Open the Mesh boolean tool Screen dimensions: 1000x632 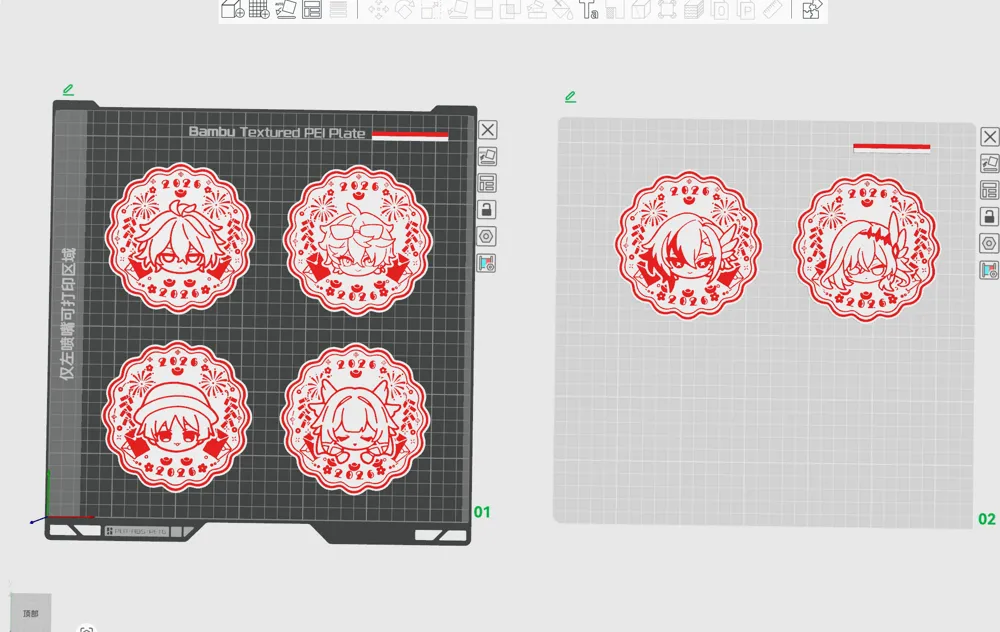point(510,10)
